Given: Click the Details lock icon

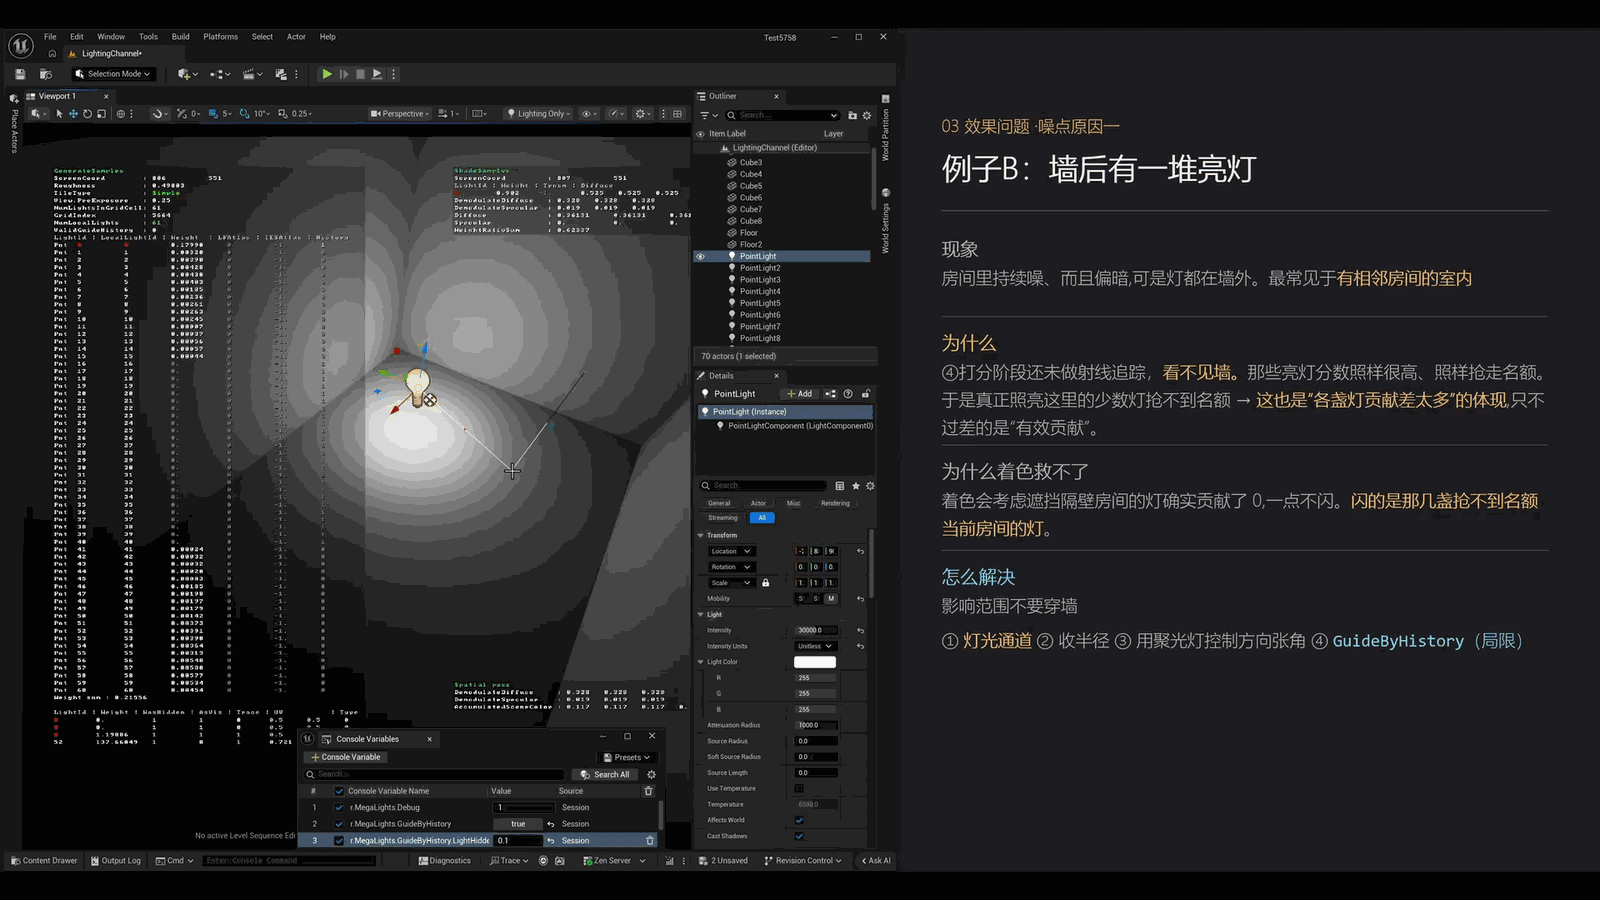Looking at the screenshot, I should point(866,394).
